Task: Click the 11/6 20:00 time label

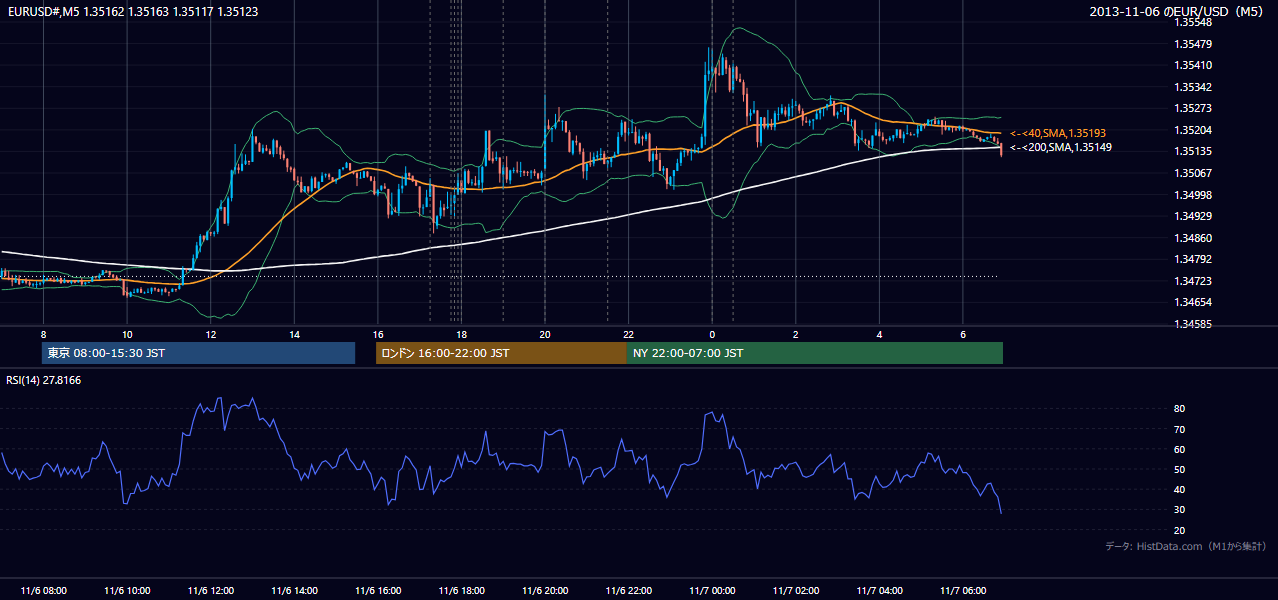Action: (544, 591)
